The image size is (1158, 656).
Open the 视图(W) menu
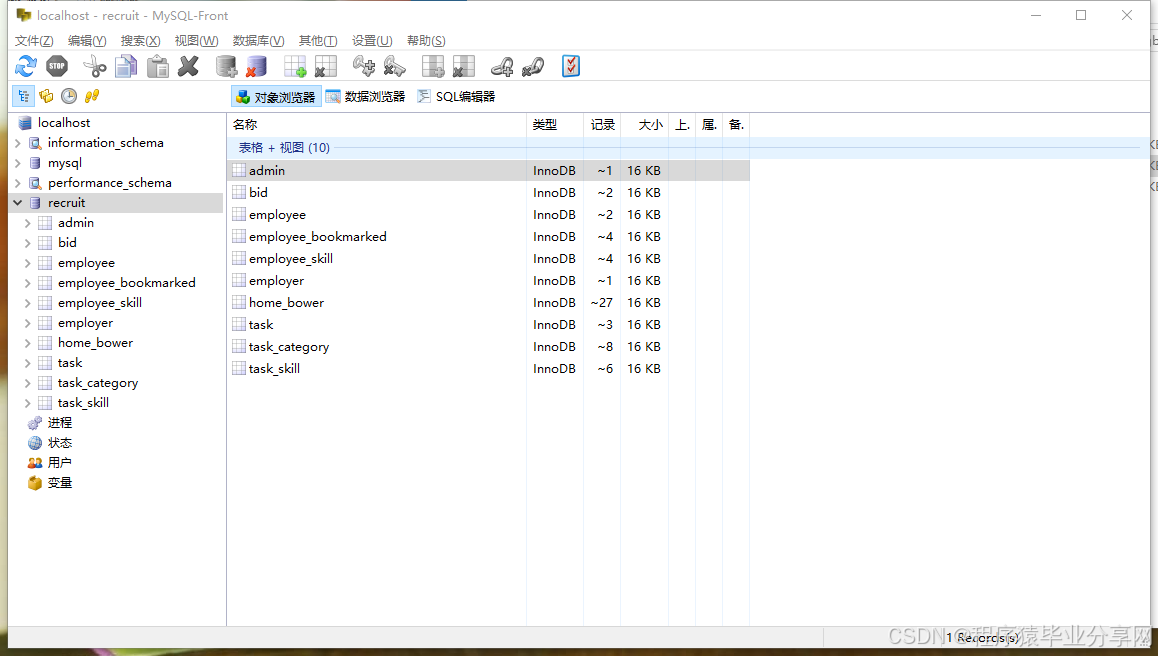click(x=196, y=41)
